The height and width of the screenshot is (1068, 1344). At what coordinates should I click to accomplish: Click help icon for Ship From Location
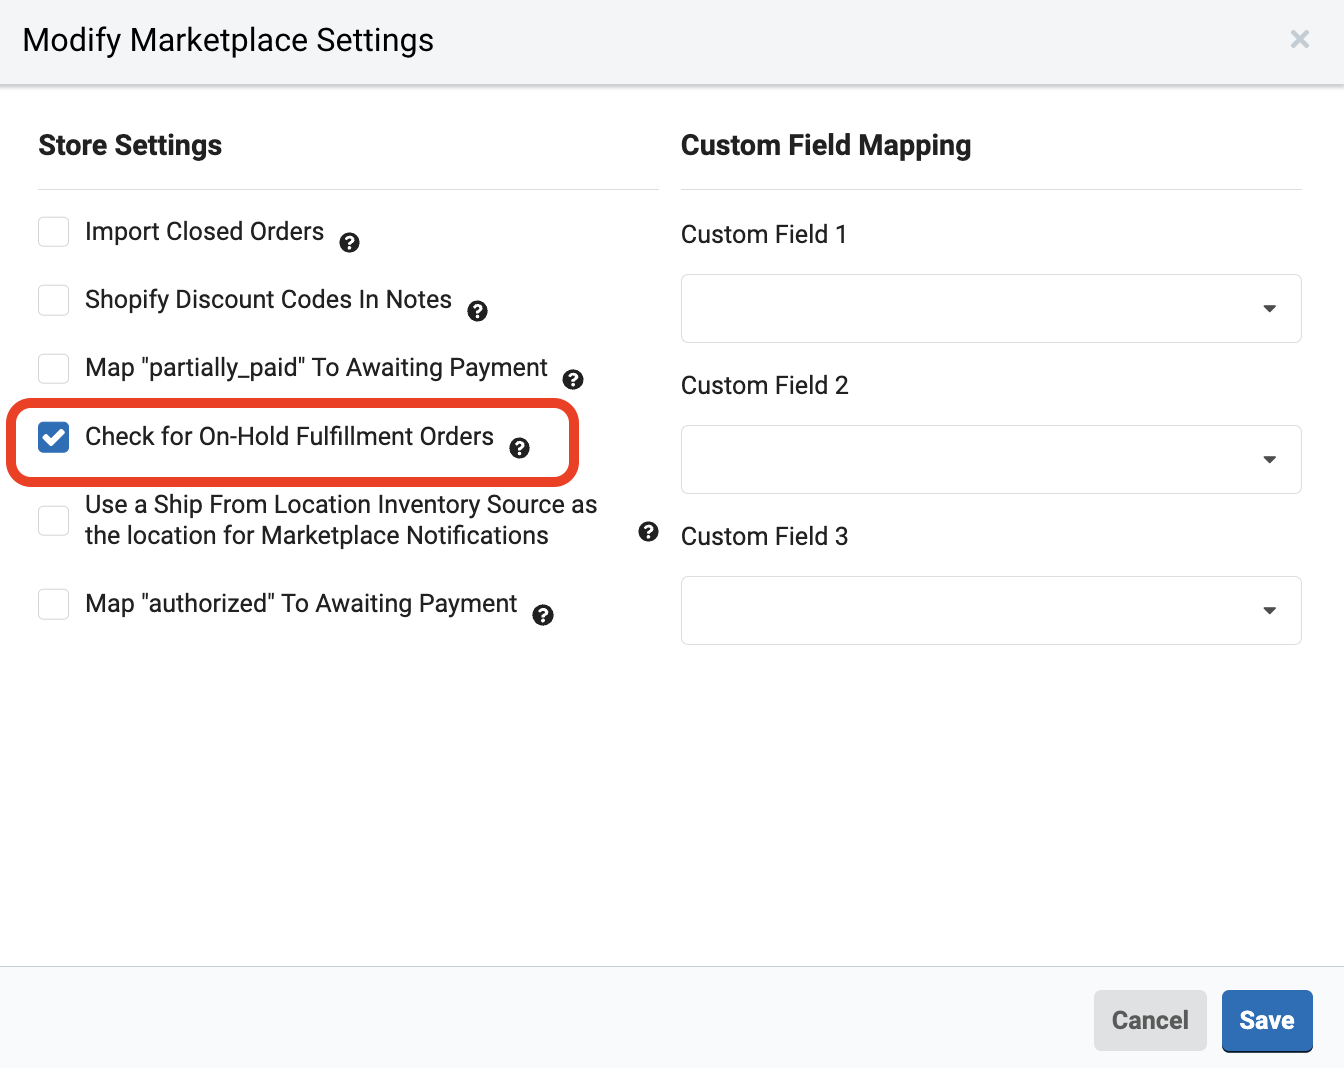pyautogui.click(x=649, y=531)
